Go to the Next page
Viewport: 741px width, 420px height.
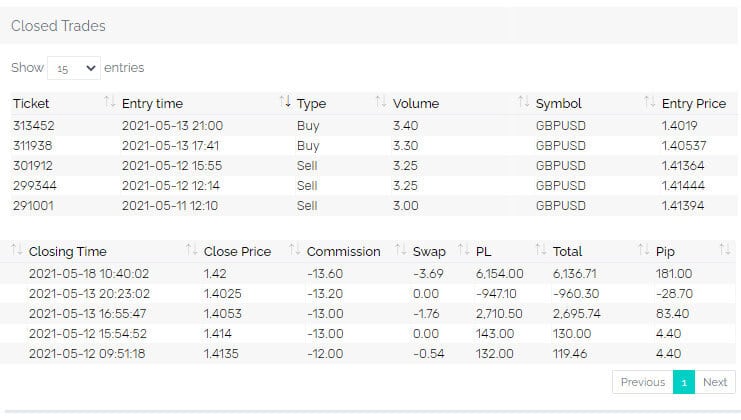click(715, 382)
